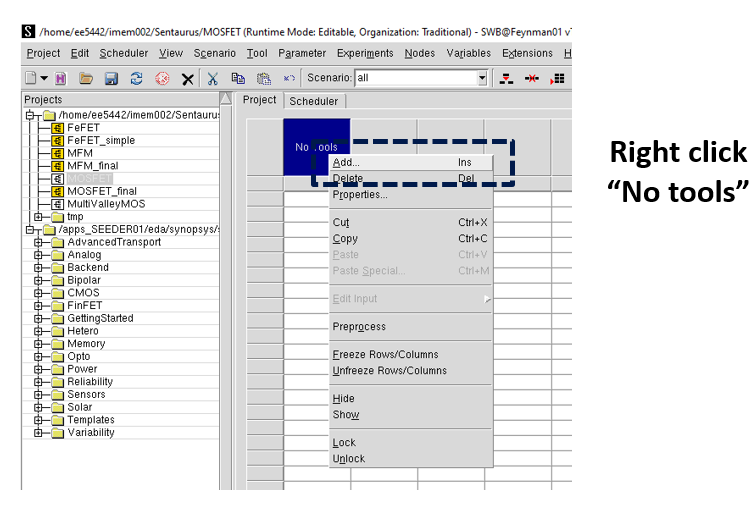Click the scissors Cut toolbar icon
Screen dimensions: 751x523
213,78
